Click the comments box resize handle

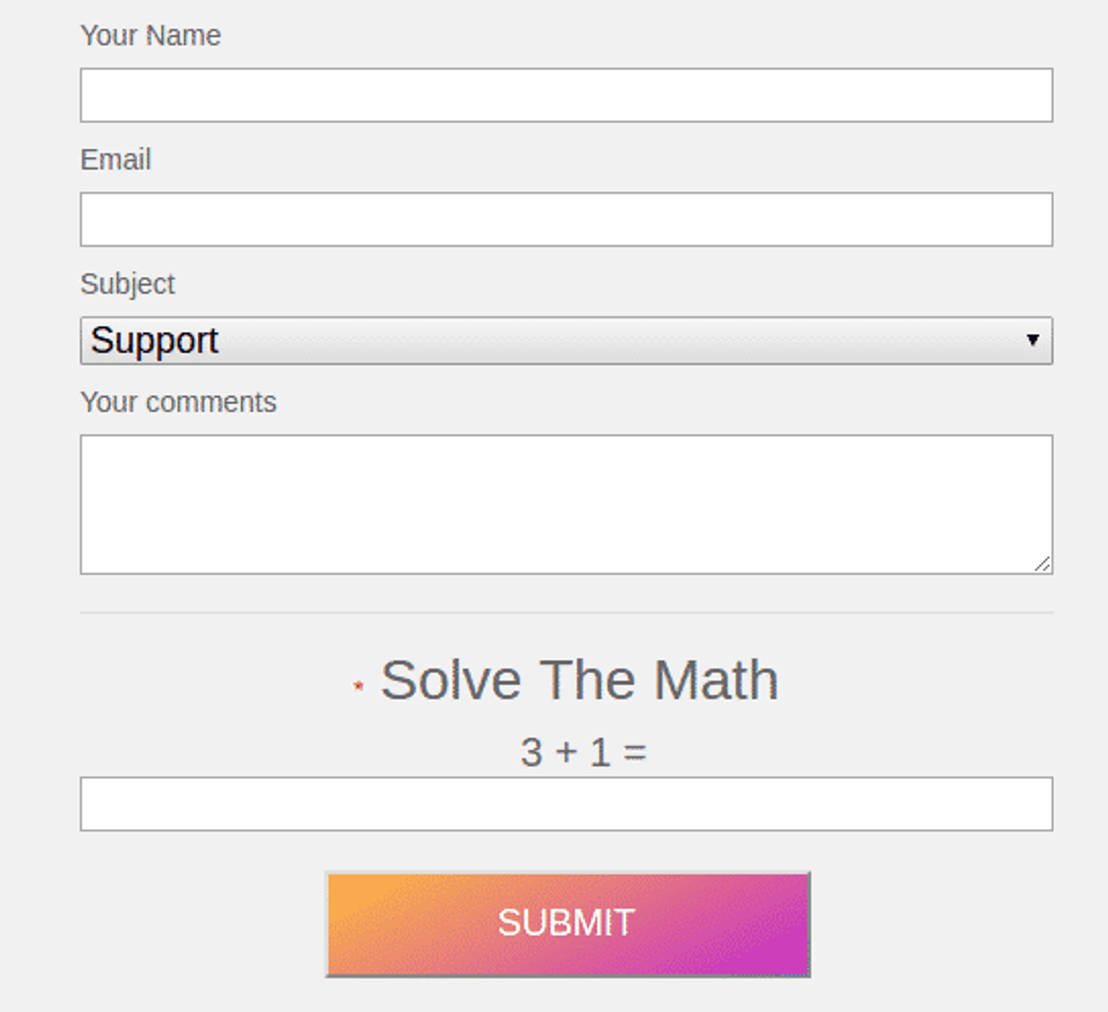click(1042, 564)
